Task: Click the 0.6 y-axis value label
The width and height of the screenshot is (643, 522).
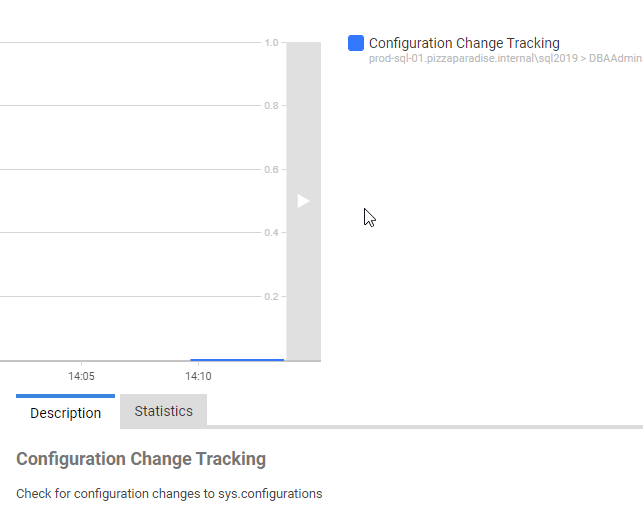Action: [x=271, y=170]
